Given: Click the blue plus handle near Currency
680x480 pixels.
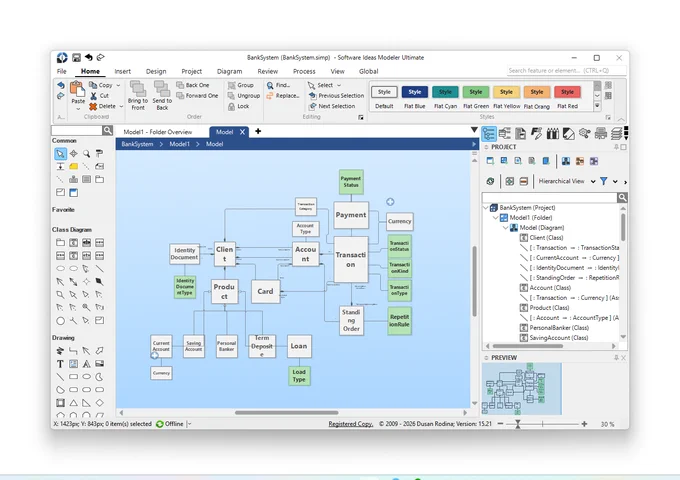Looking at the screenshot, I should click(390, 202).
